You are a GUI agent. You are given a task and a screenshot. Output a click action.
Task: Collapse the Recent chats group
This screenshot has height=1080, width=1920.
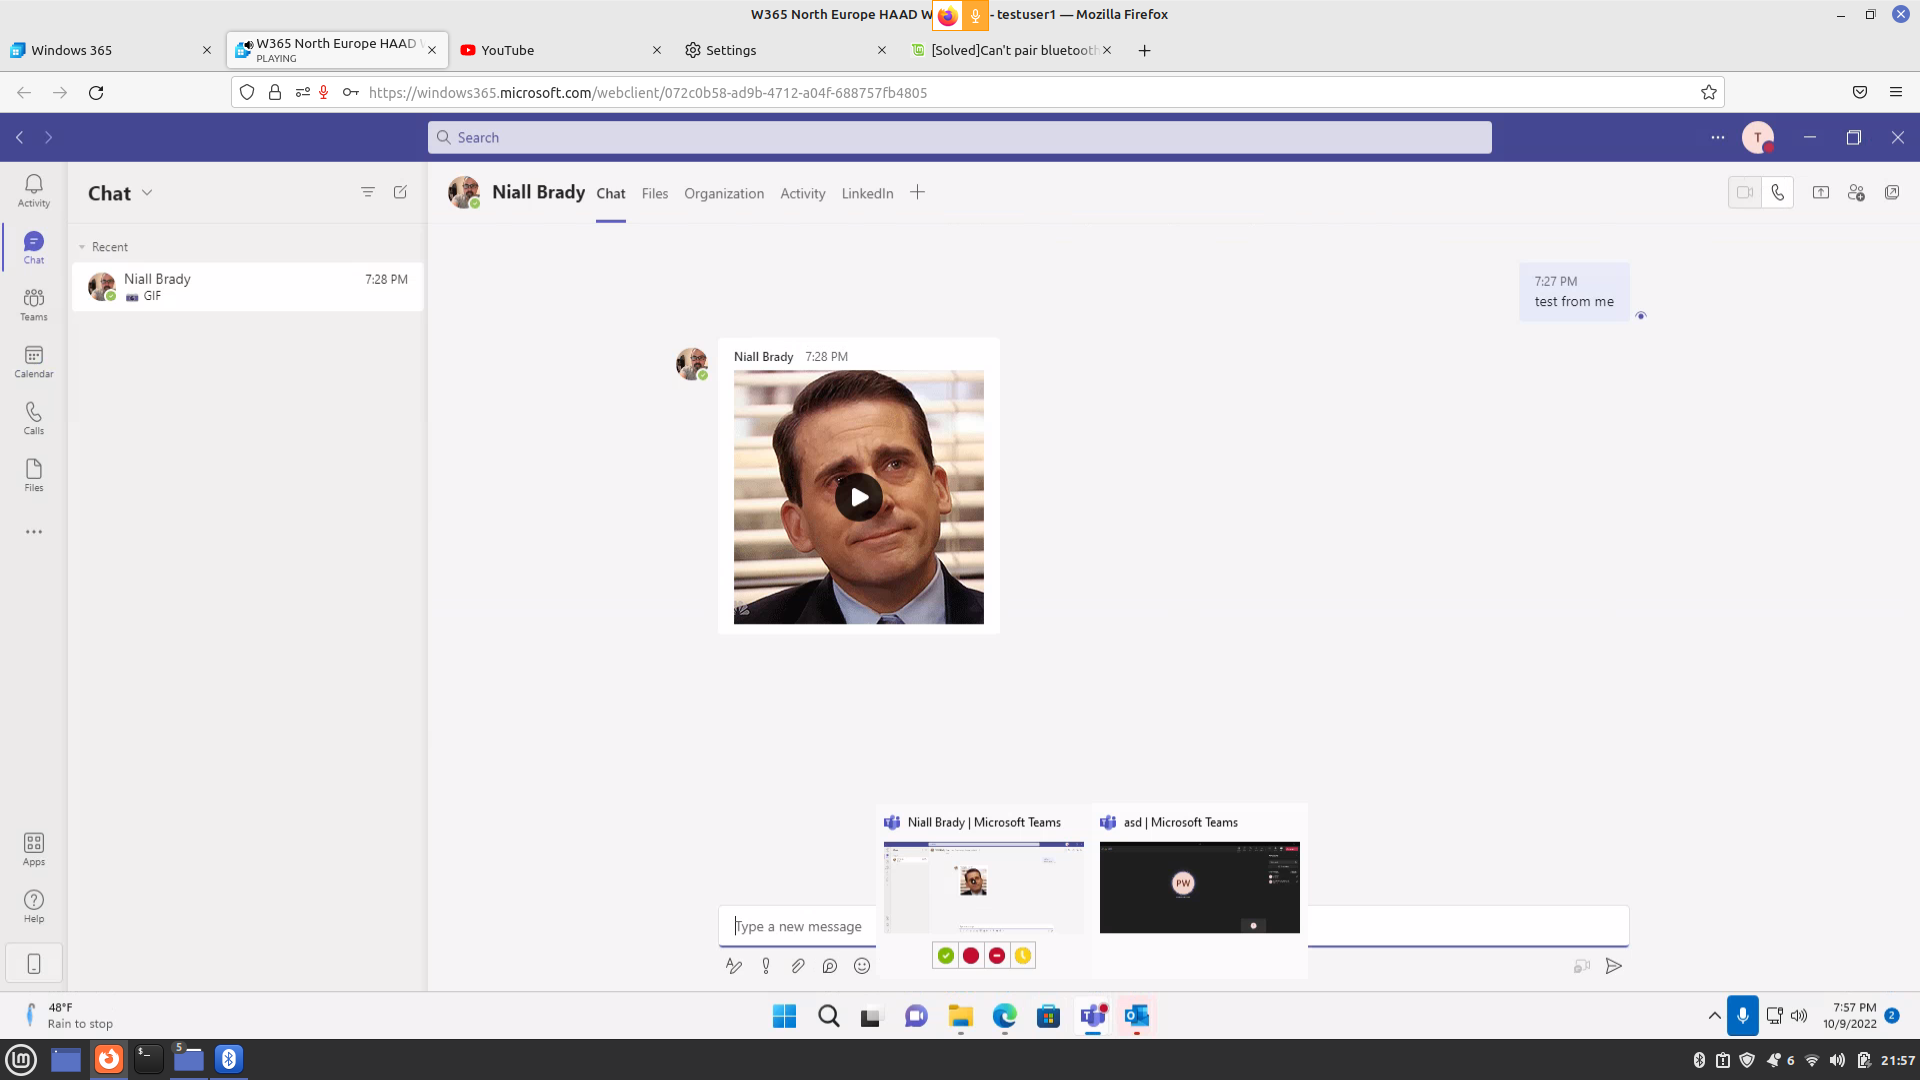coord(82,247)
